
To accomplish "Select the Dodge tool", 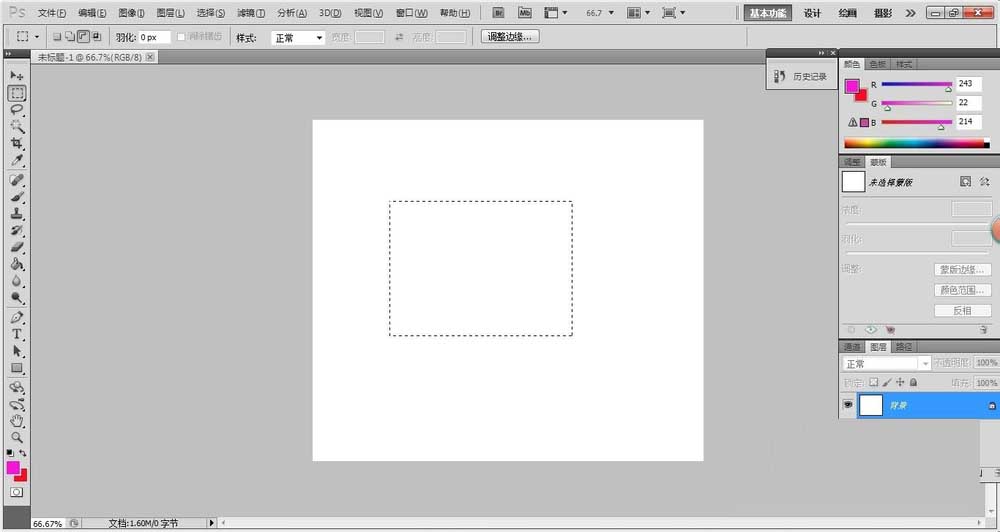I will [x=17, y=298].
